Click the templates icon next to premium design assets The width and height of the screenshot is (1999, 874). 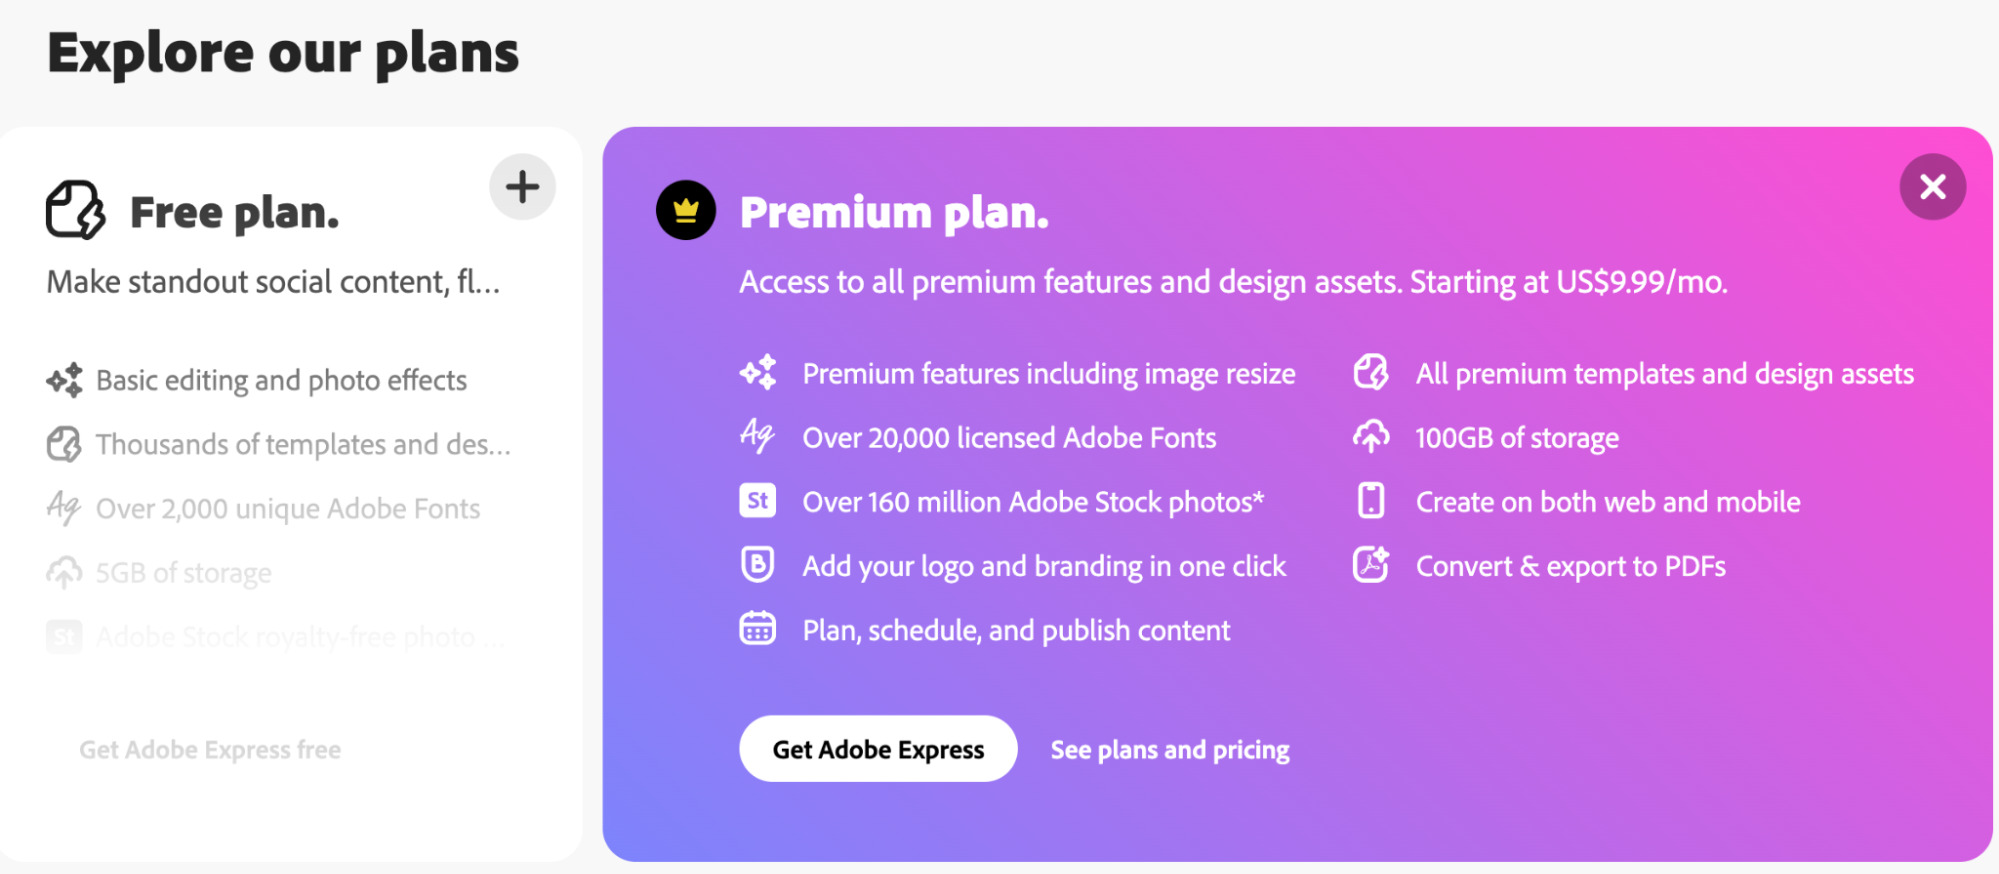(x=1371, y=372)
